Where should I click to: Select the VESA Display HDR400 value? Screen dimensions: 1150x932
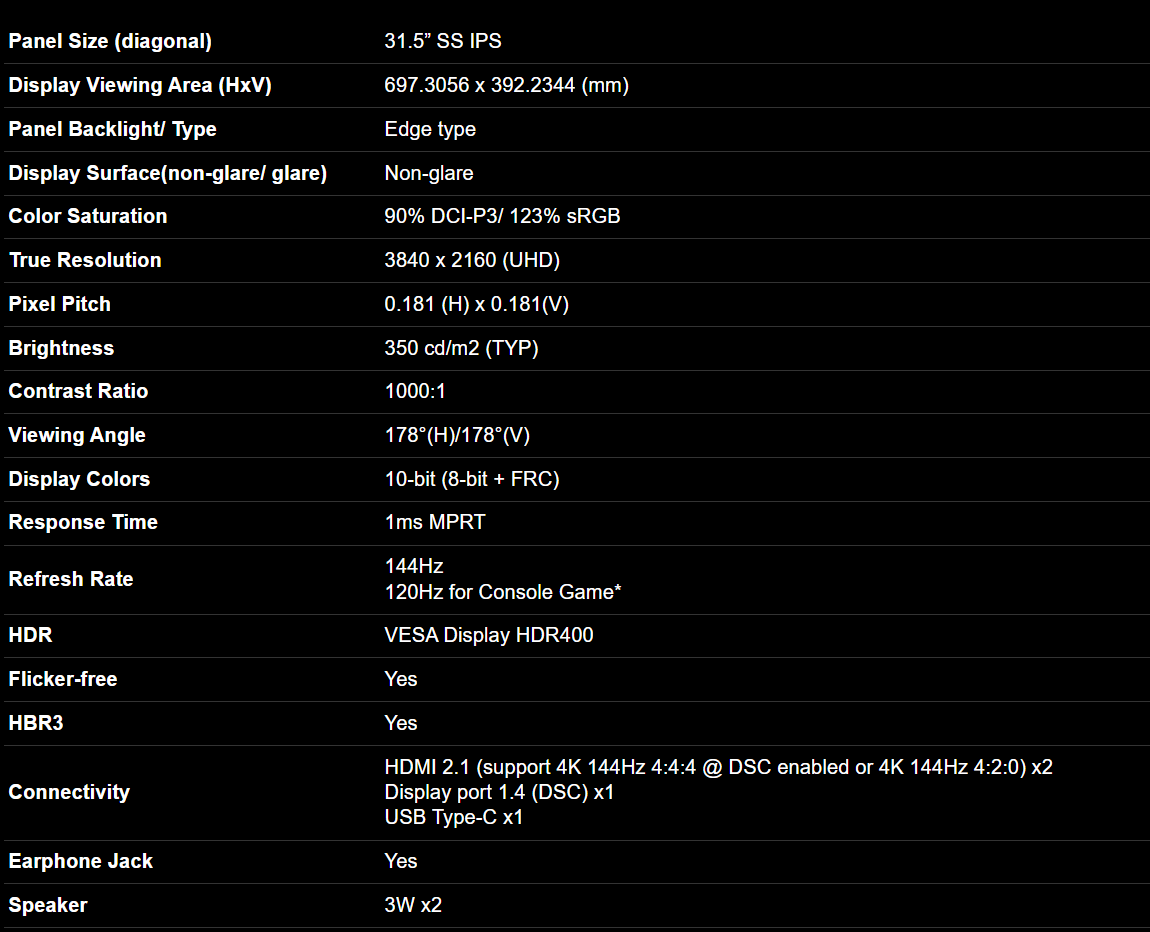coord(489,636)
